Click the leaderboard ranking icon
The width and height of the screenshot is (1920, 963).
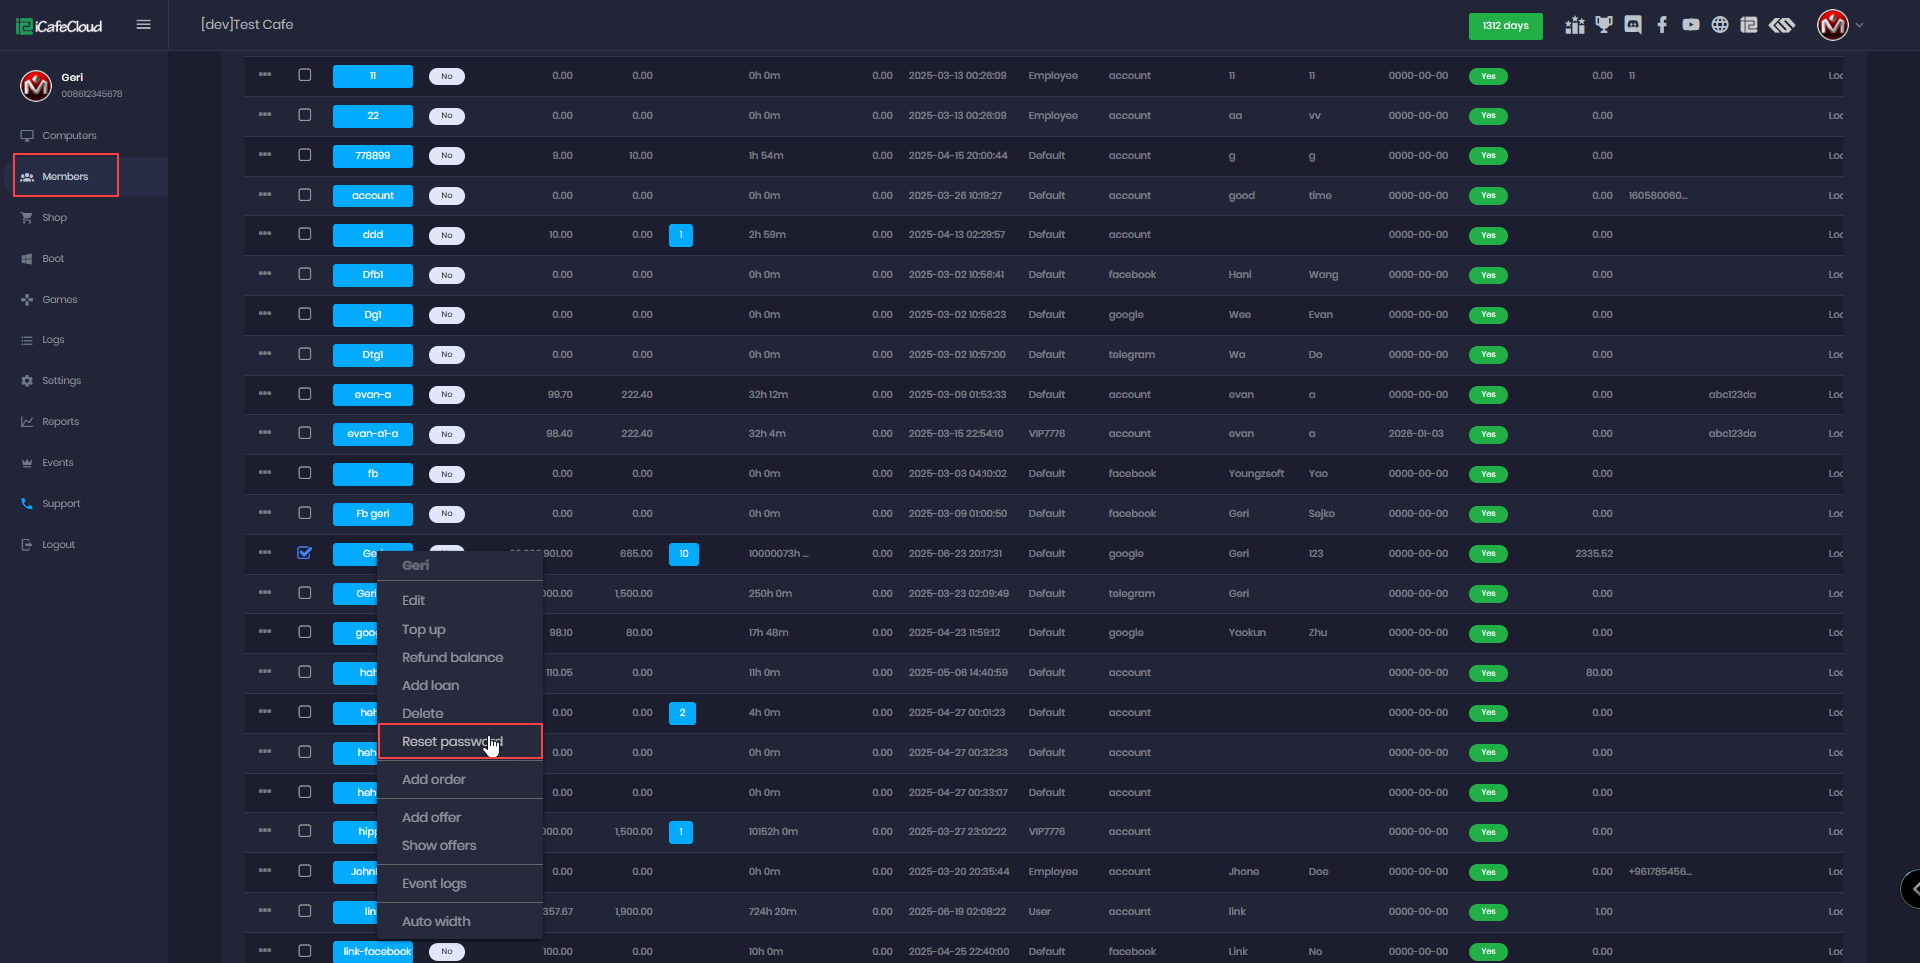click(x=1575, y=25)
